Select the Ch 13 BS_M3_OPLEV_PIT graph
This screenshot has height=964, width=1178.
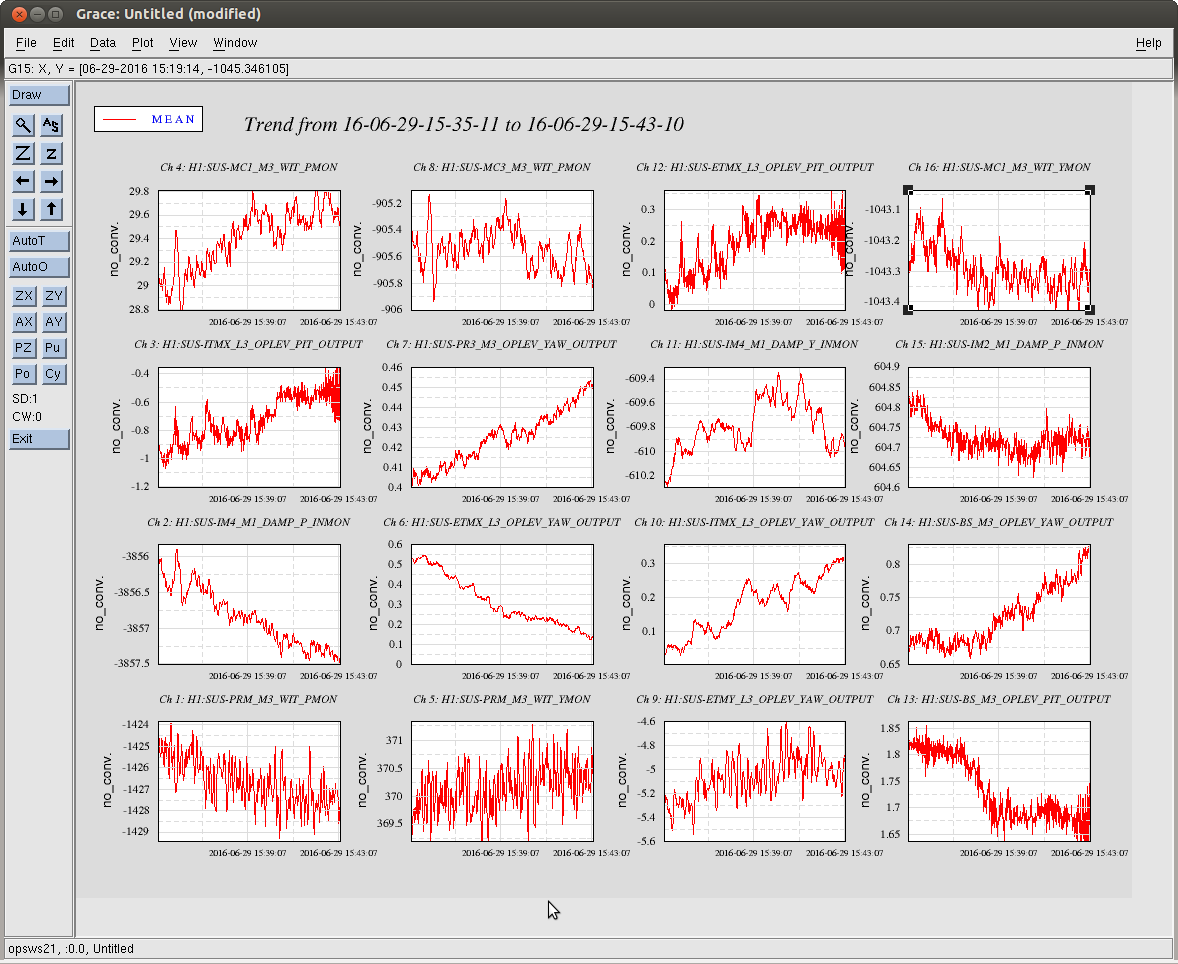(999, 781)
